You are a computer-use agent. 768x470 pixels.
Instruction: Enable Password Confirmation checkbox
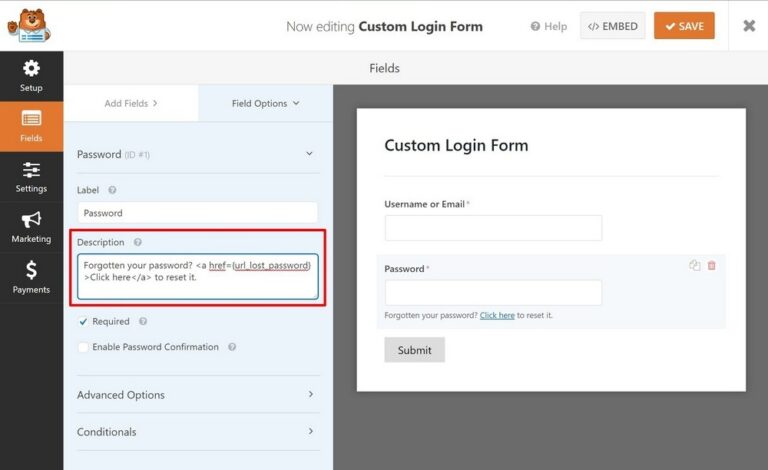(x=83, y=347)
